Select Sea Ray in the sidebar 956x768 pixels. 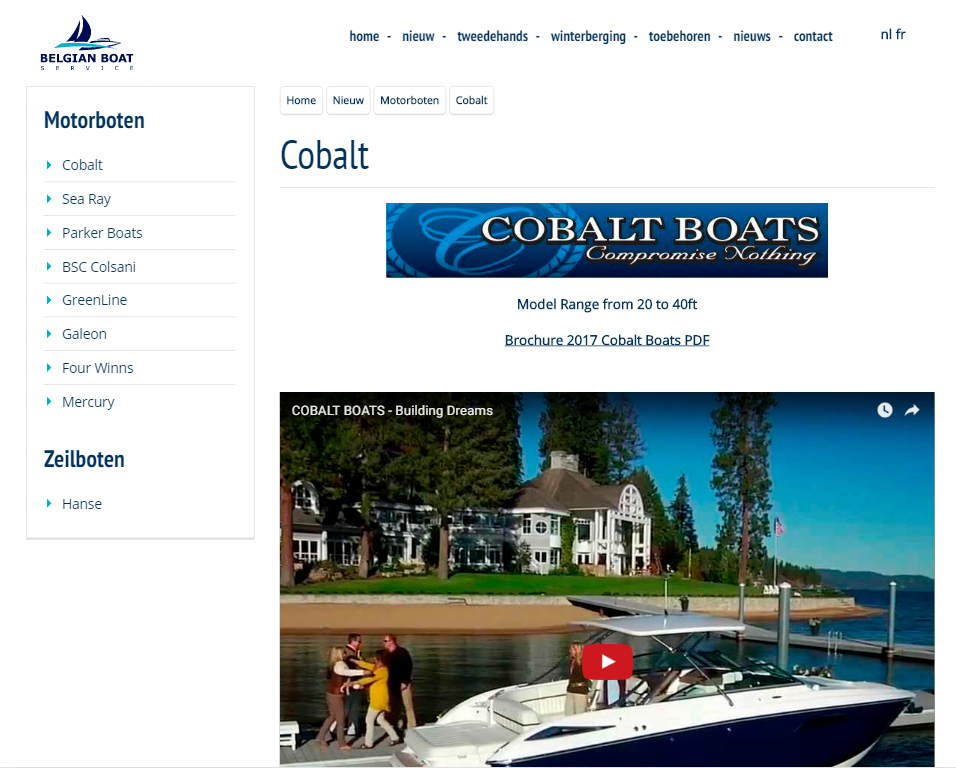click(x=87, y=199)
